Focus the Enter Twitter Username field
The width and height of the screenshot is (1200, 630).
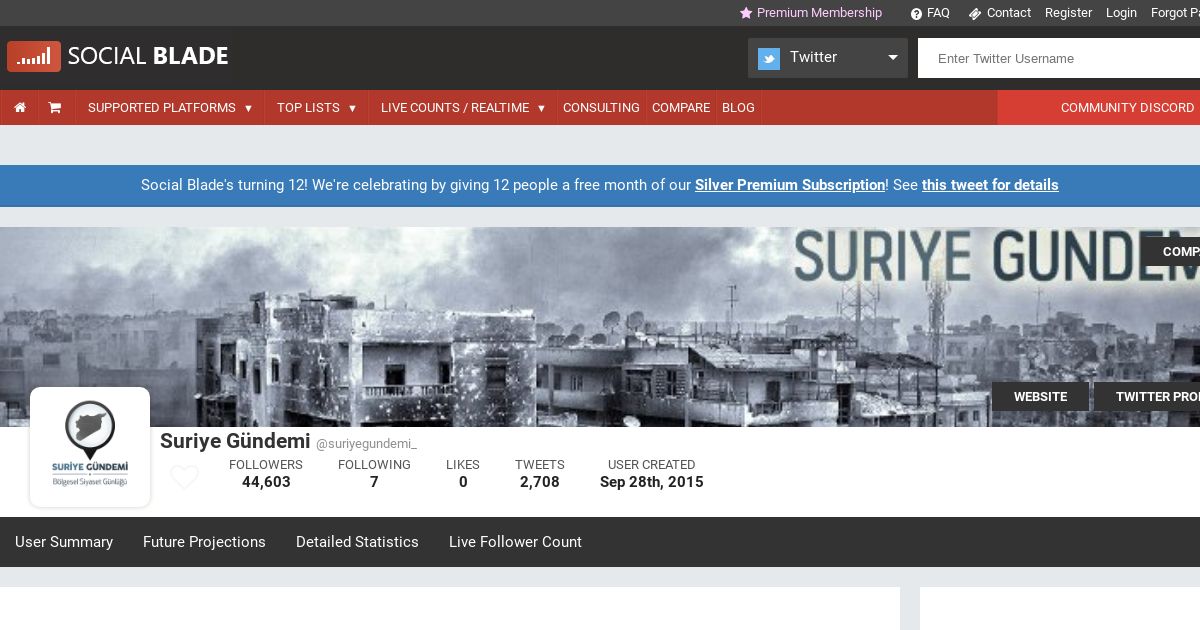pos(1059,58)
